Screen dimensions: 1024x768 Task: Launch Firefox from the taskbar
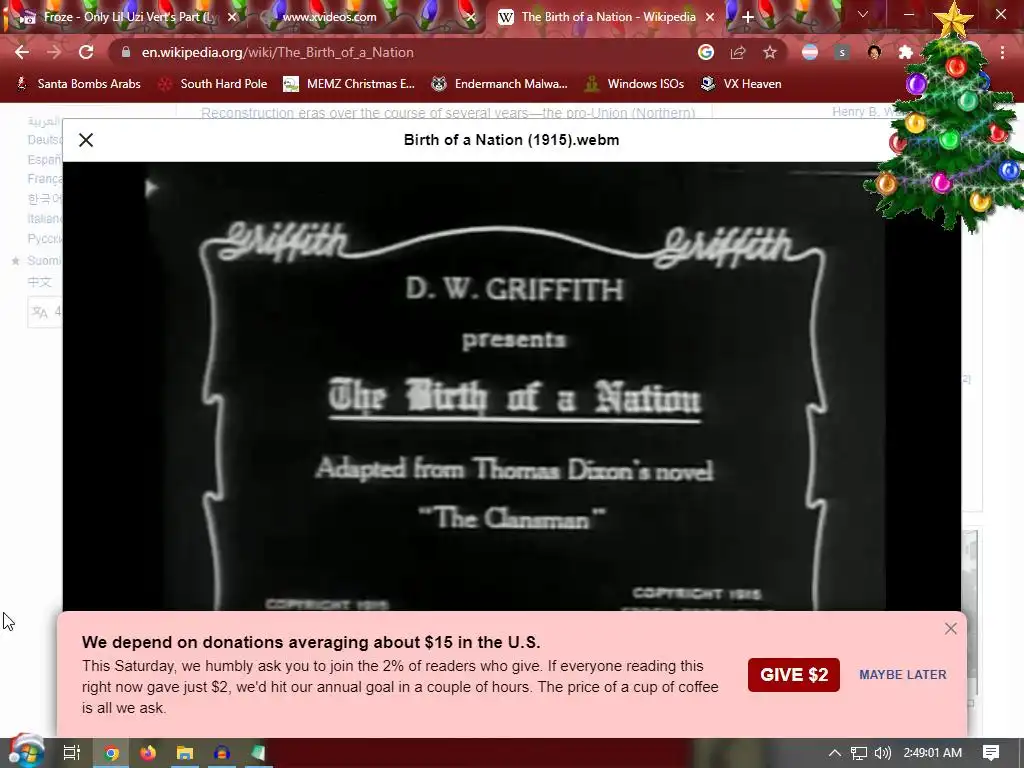[x=148, y=753]
